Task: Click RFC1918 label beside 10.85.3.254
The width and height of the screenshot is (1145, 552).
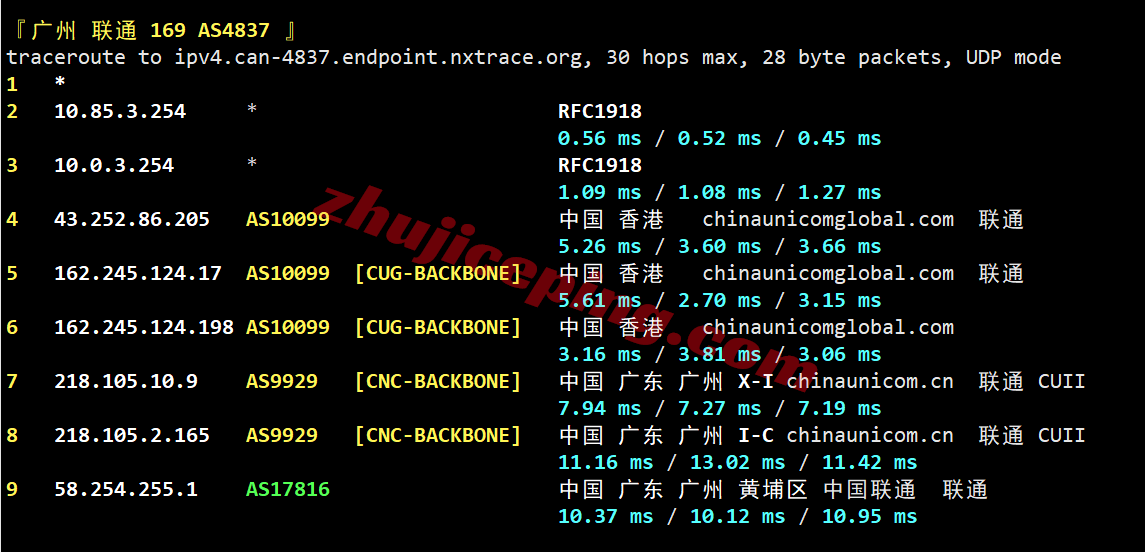Action: click(600, 111)
